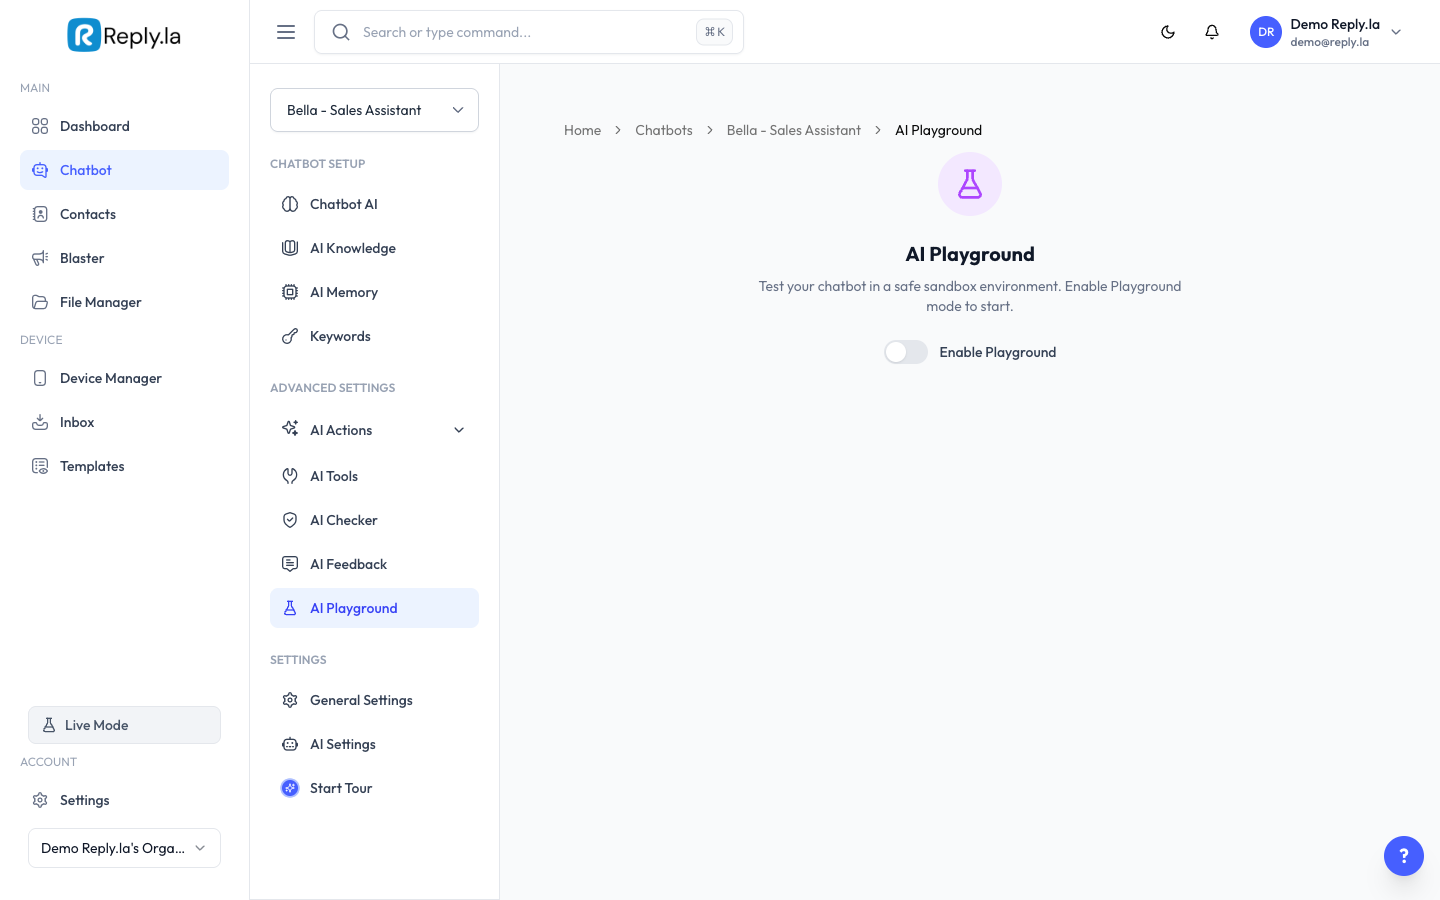Screen dimensions: 1440x900
Task: Click the Device Manager phone icon
Action: 40,378
